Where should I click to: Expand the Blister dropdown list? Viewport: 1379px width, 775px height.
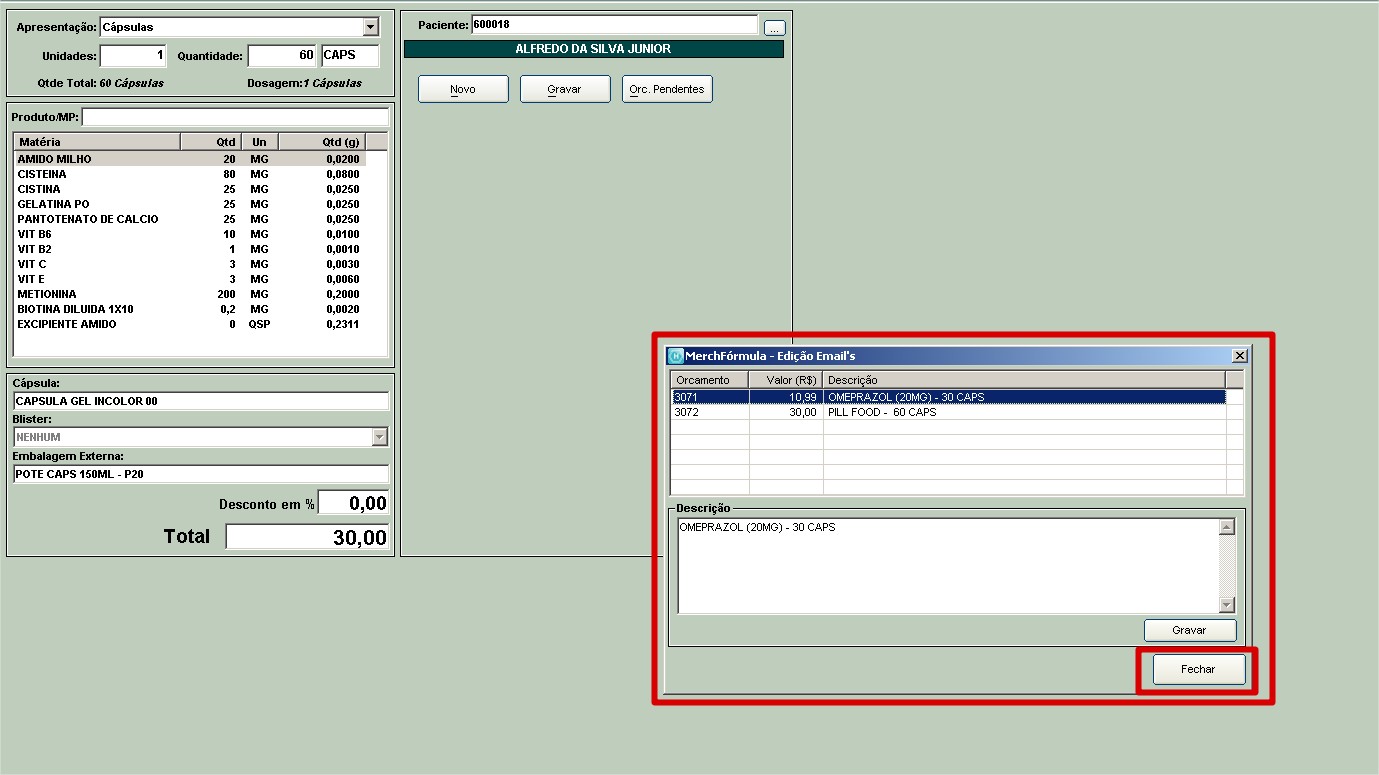379,437
